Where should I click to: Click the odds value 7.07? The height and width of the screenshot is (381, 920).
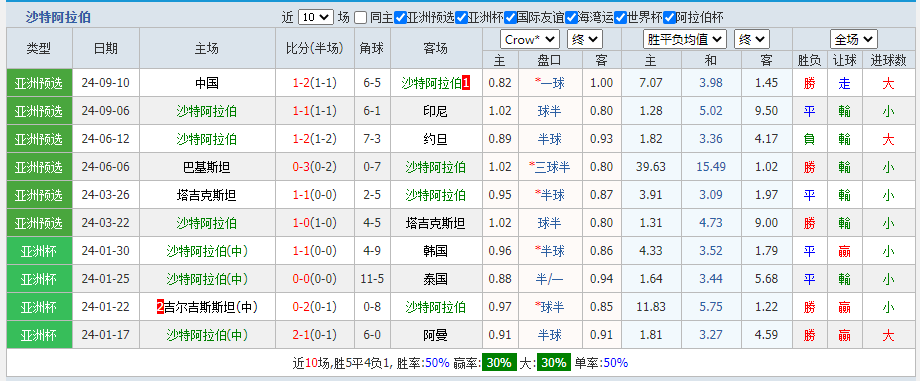click(651, 83)
